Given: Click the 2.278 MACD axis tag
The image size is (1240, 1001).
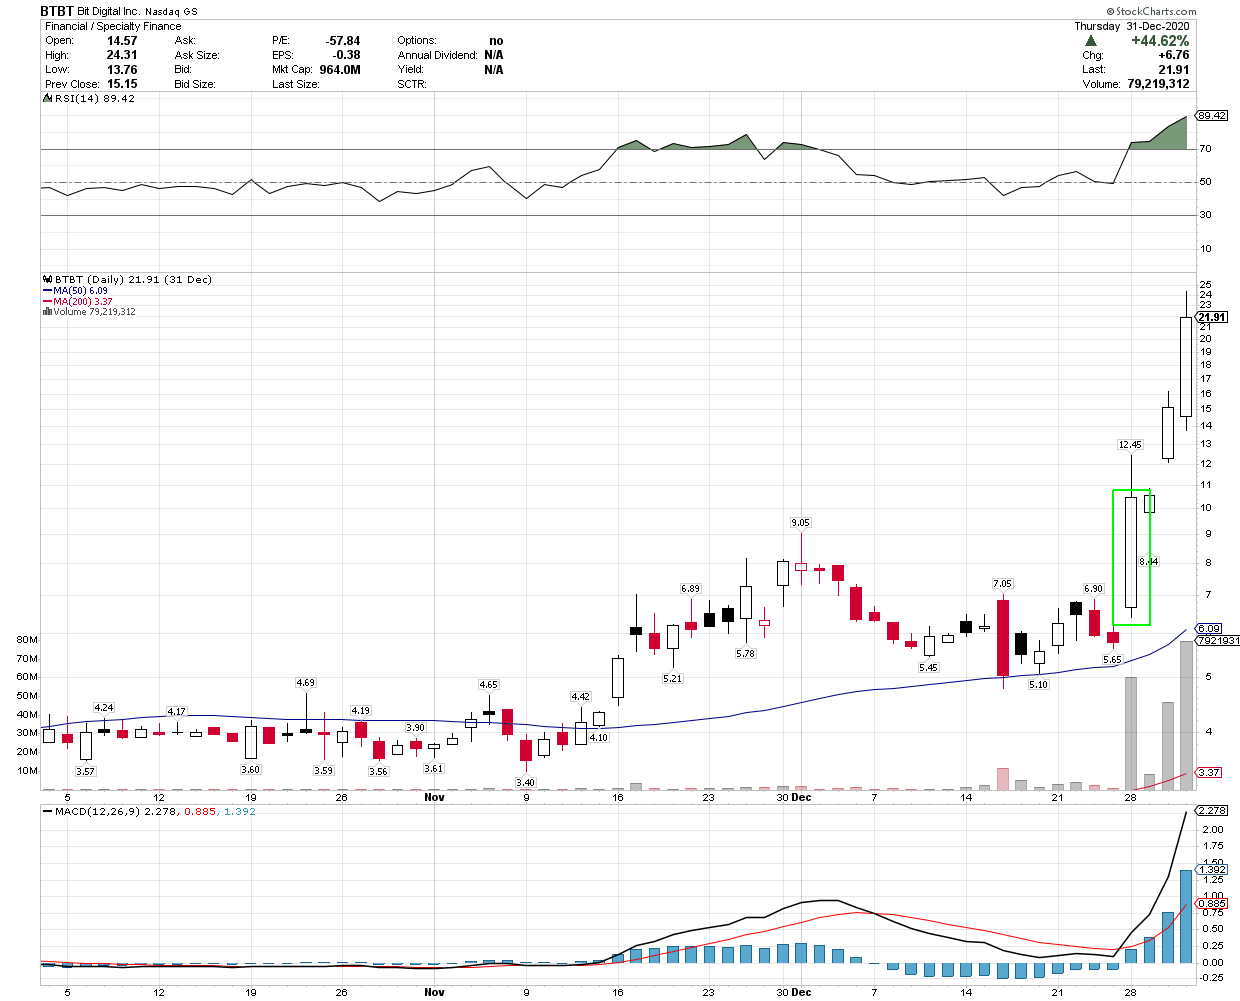Looking at the screenshot, I should [1212, 811].
